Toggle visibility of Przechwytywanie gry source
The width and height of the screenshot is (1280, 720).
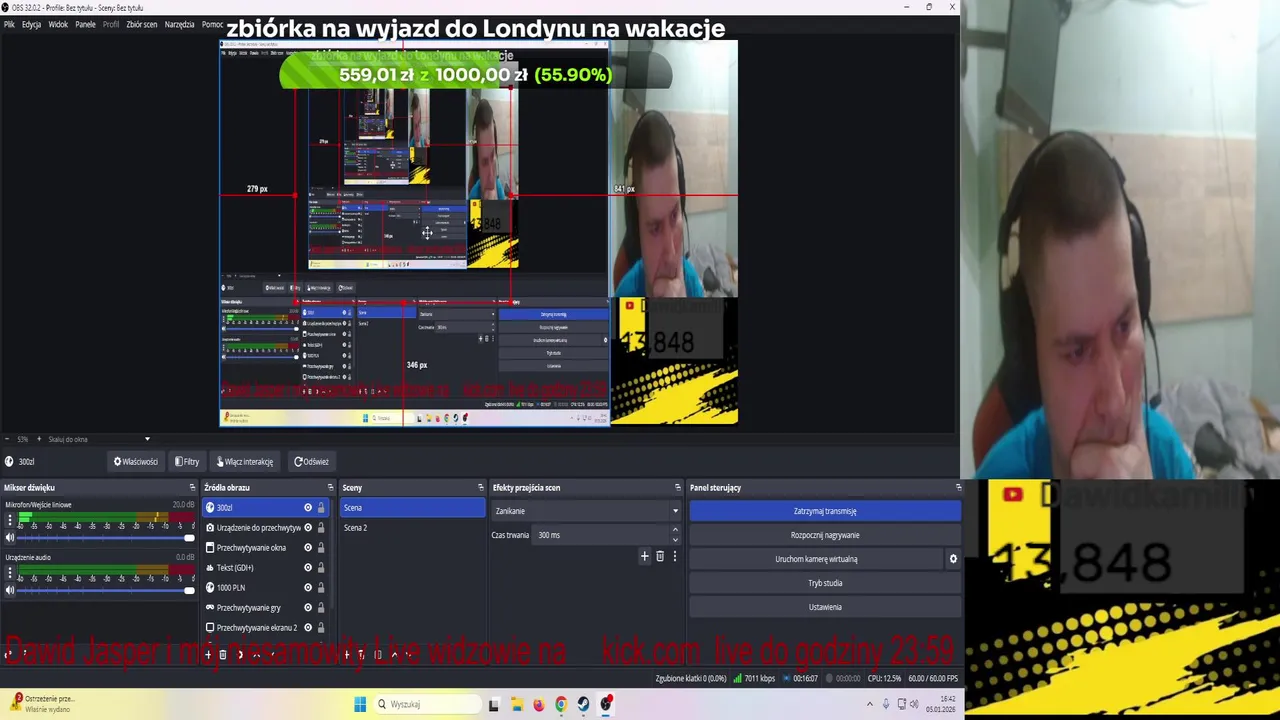(x=308, y=608)
